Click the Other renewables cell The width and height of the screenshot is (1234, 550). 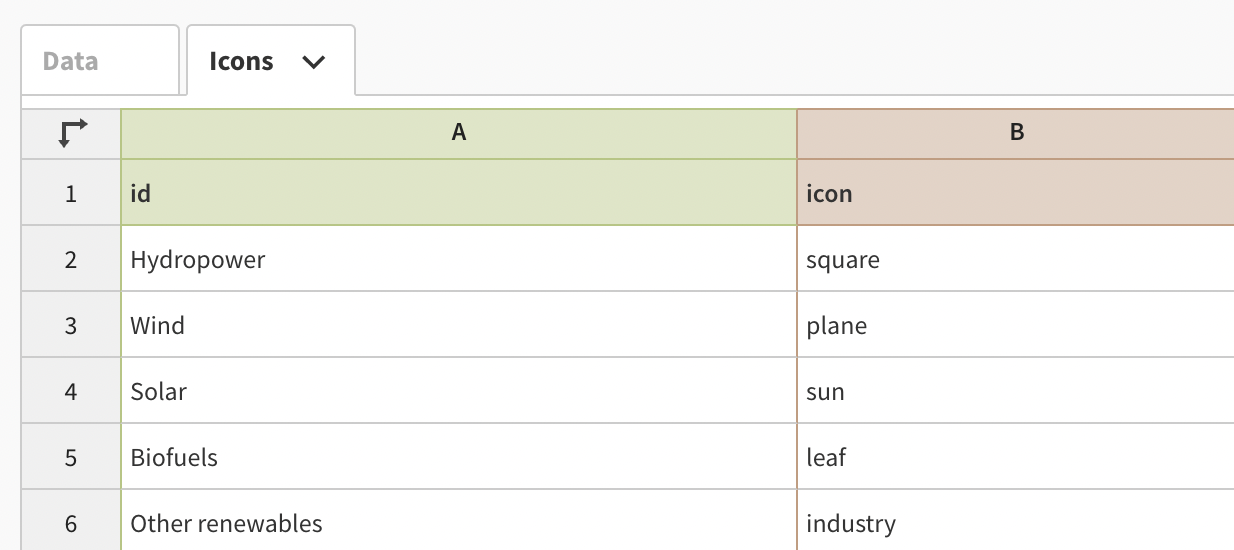[459, 523]
